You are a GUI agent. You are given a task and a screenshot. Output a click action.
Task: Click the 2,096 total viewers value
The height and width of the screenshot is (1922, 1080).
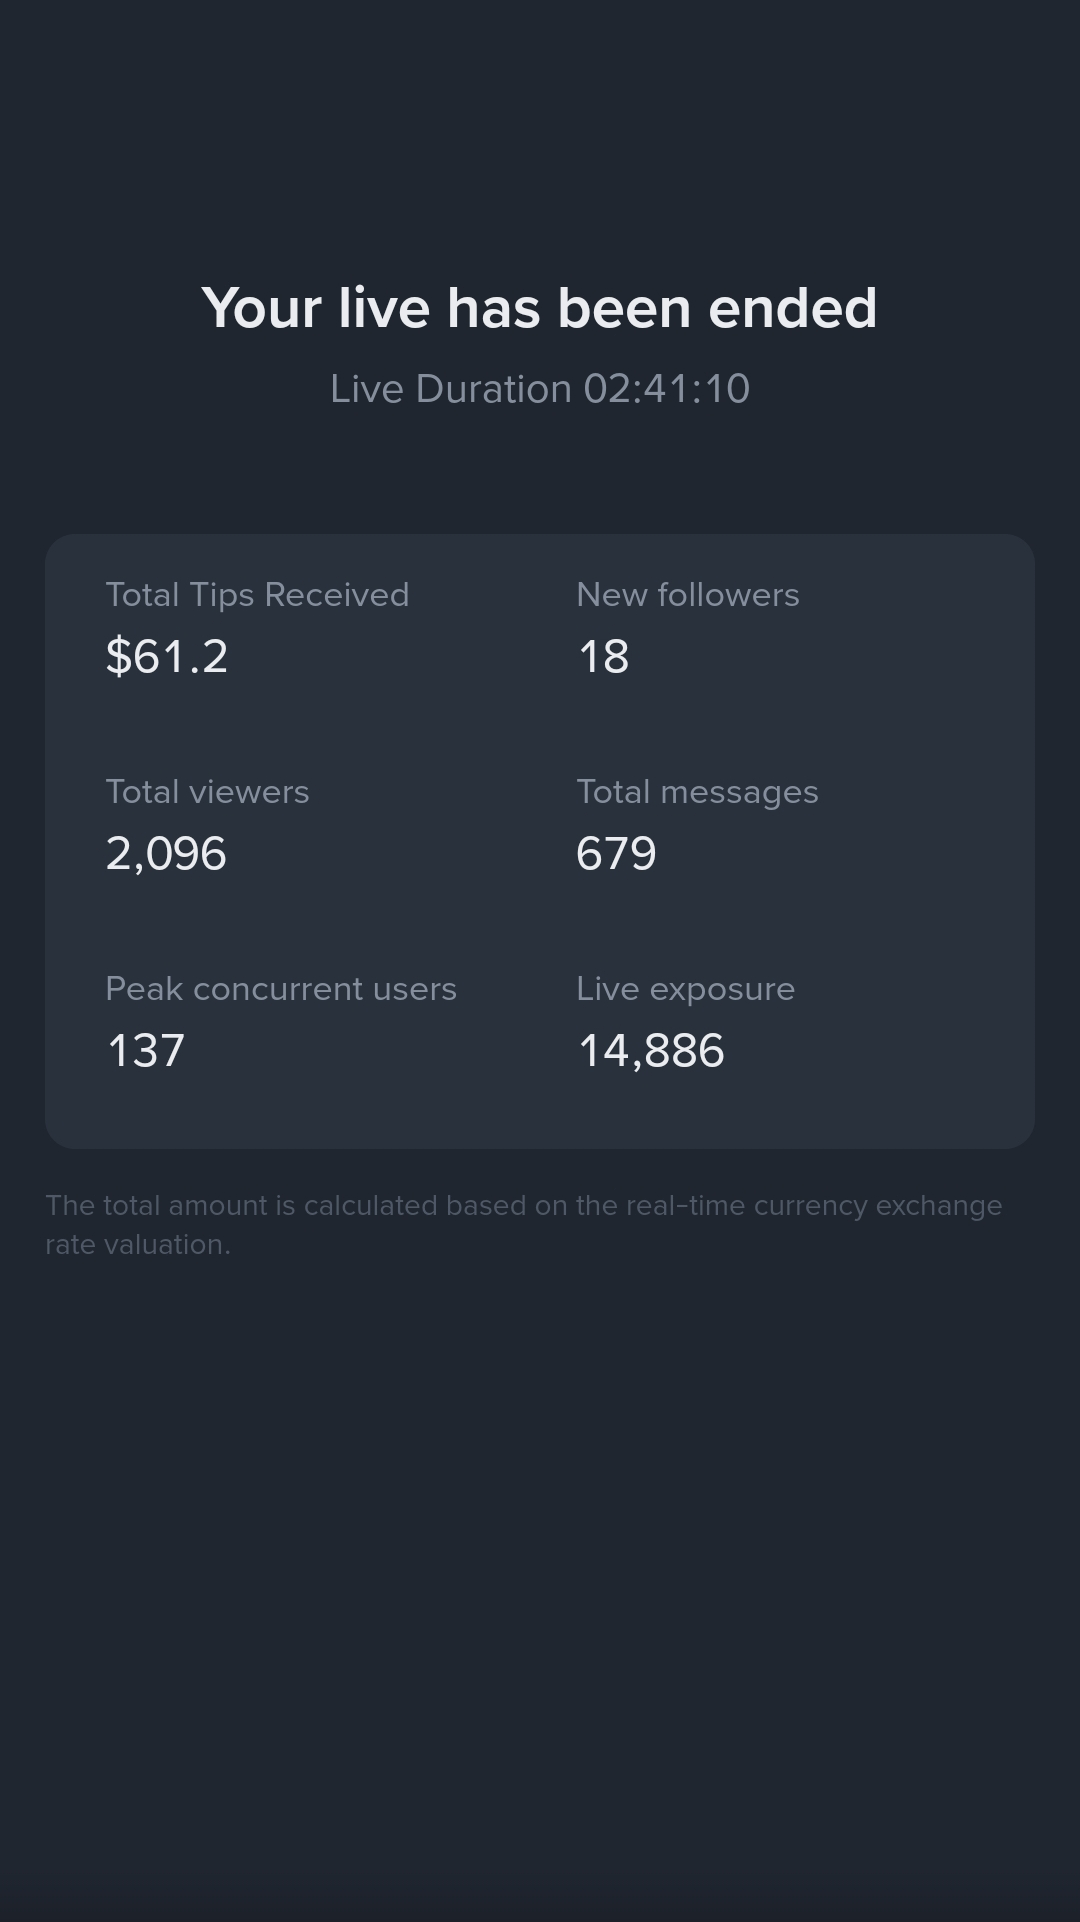(x=166, y=854)
